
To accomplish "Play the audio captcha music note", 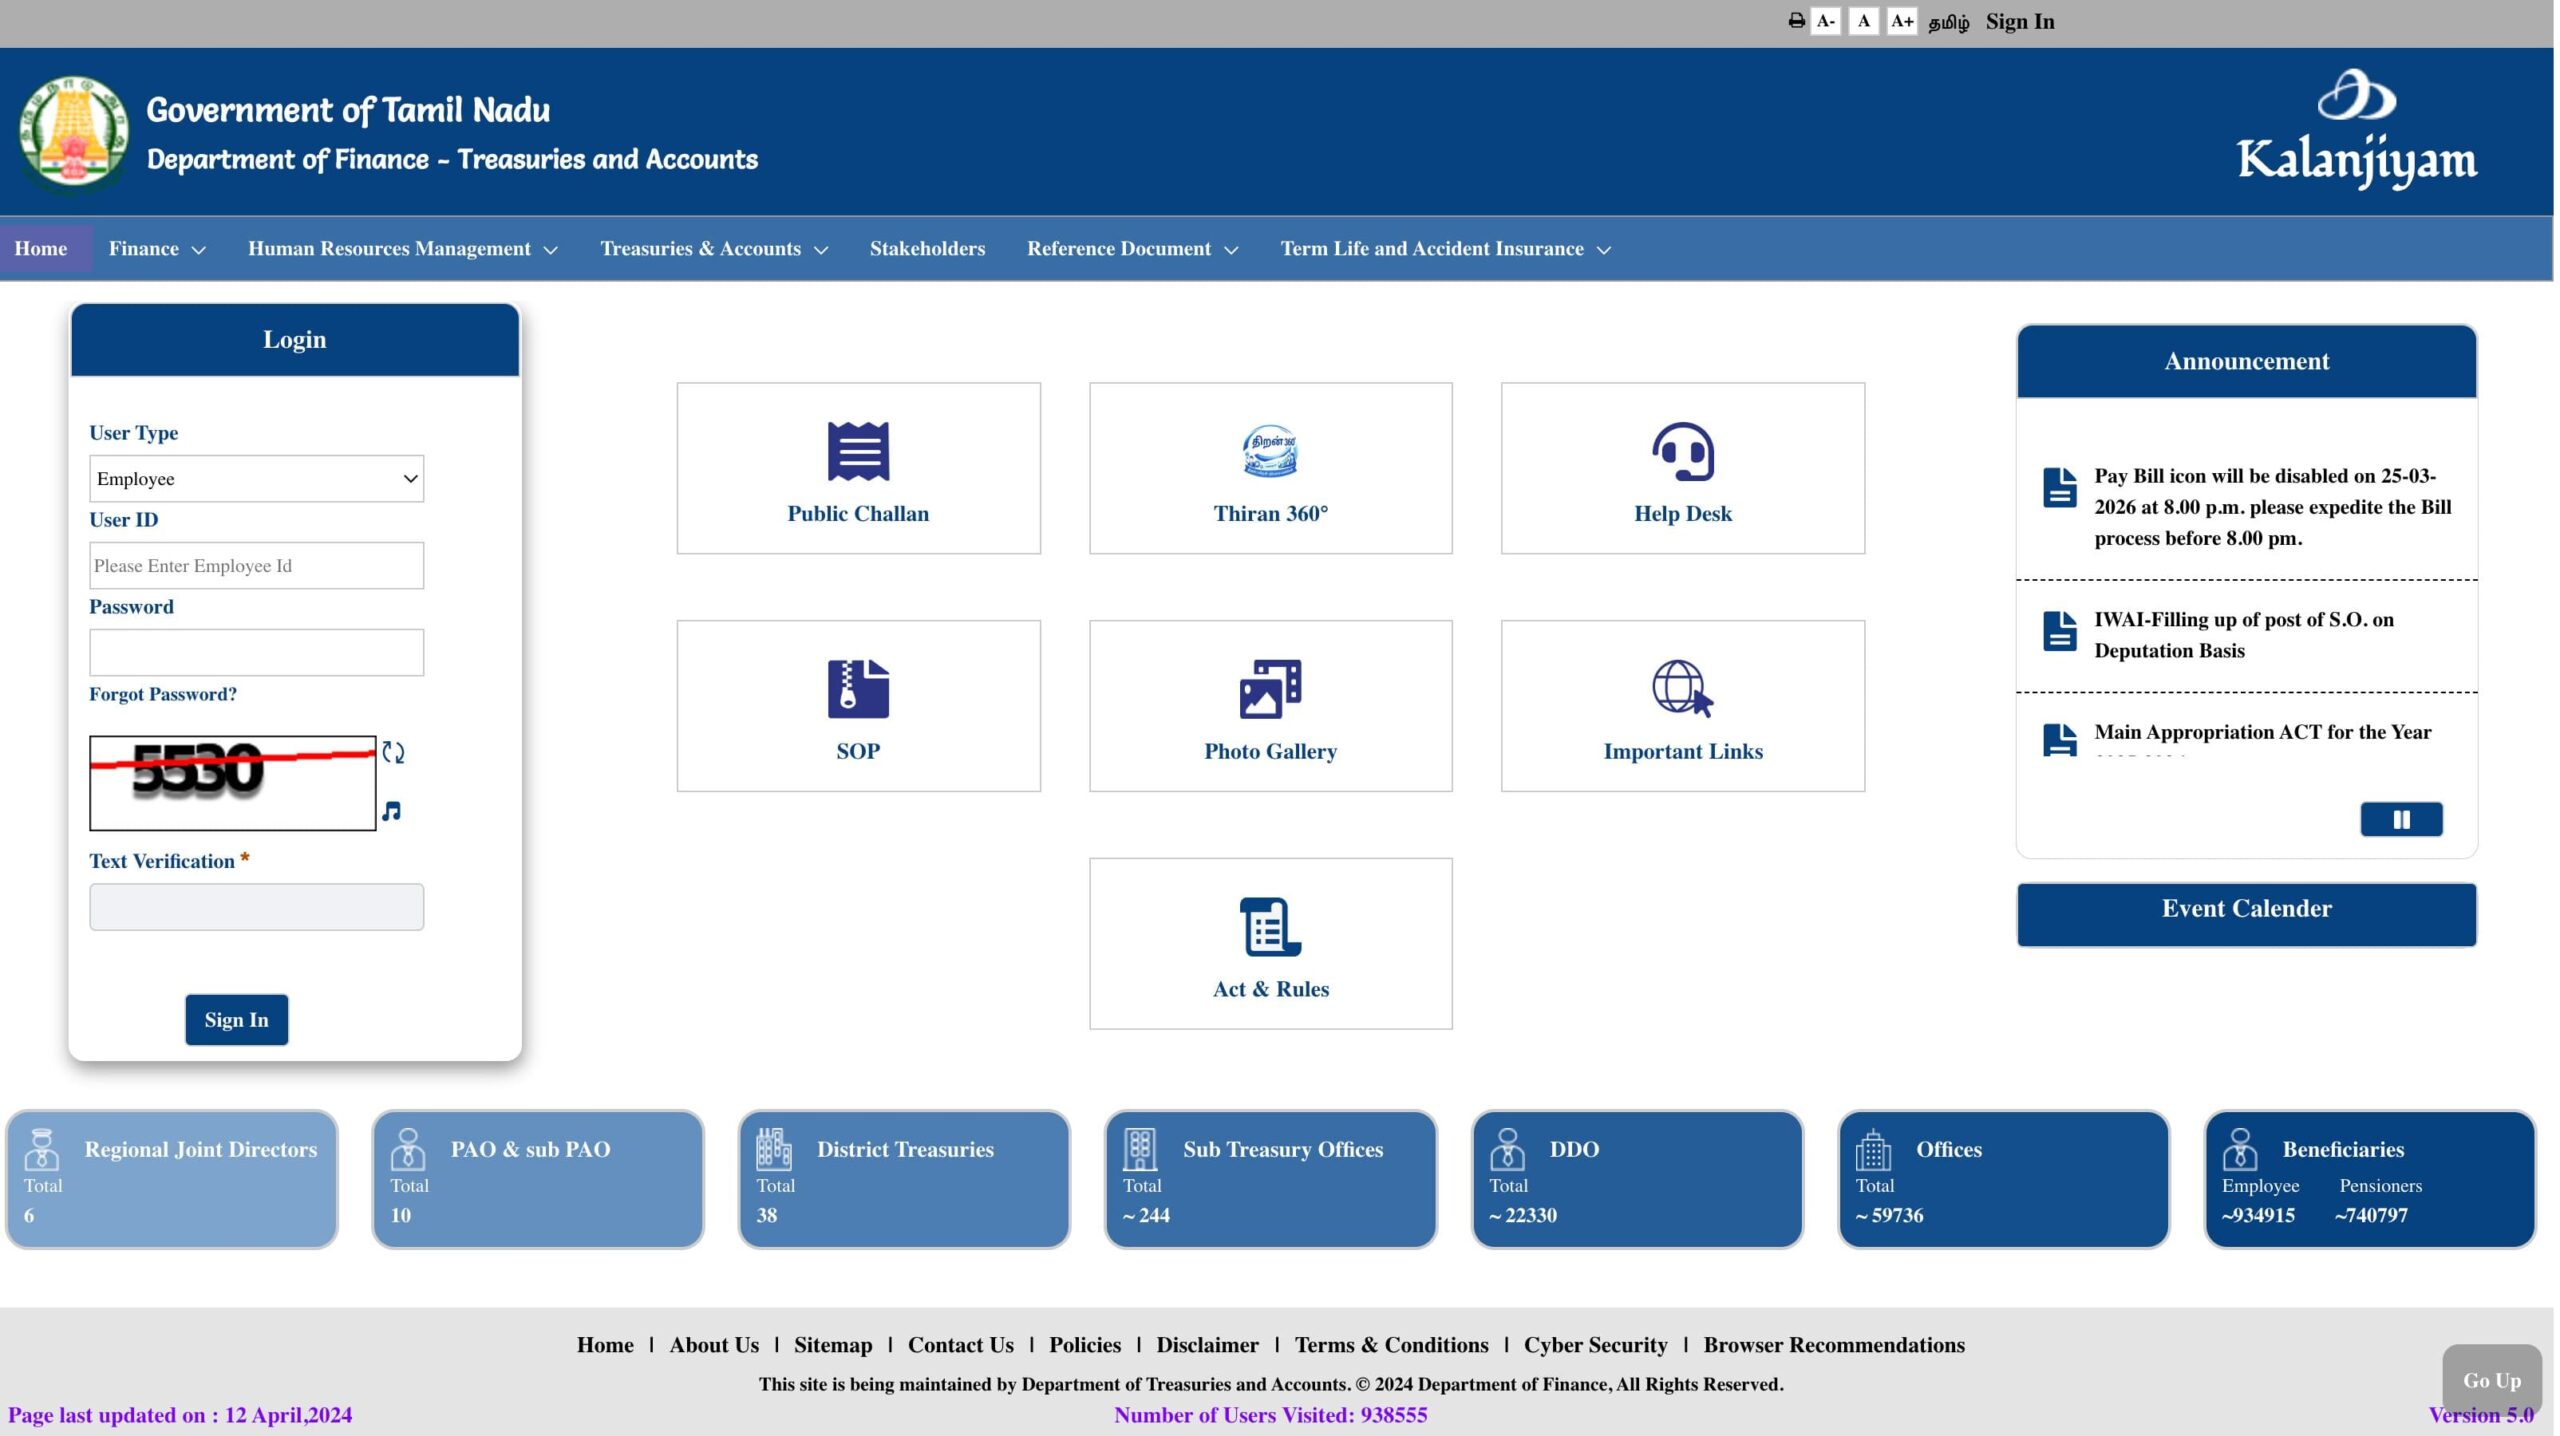I will pyautogui.click(x=391, y=811).
